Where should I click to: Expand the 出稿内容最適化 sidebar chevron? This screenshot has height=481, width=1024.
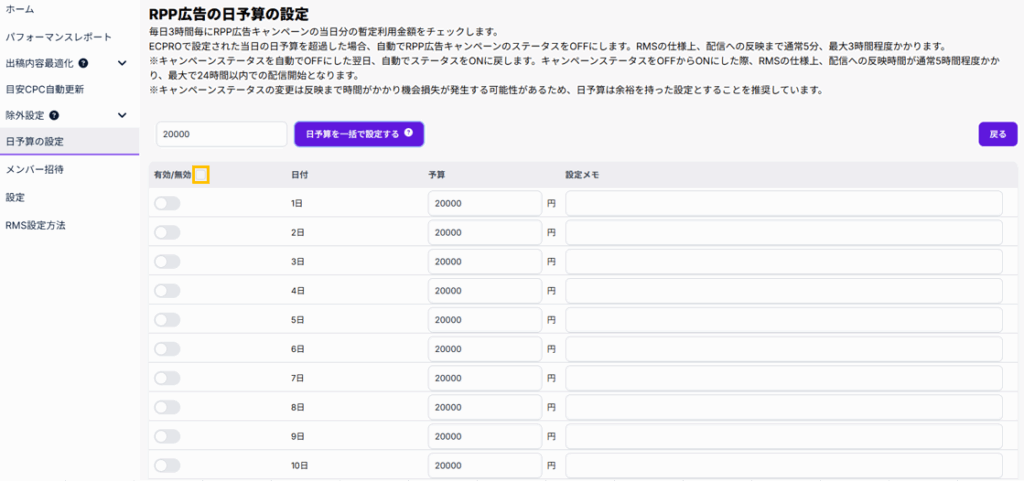click(122, 63)
